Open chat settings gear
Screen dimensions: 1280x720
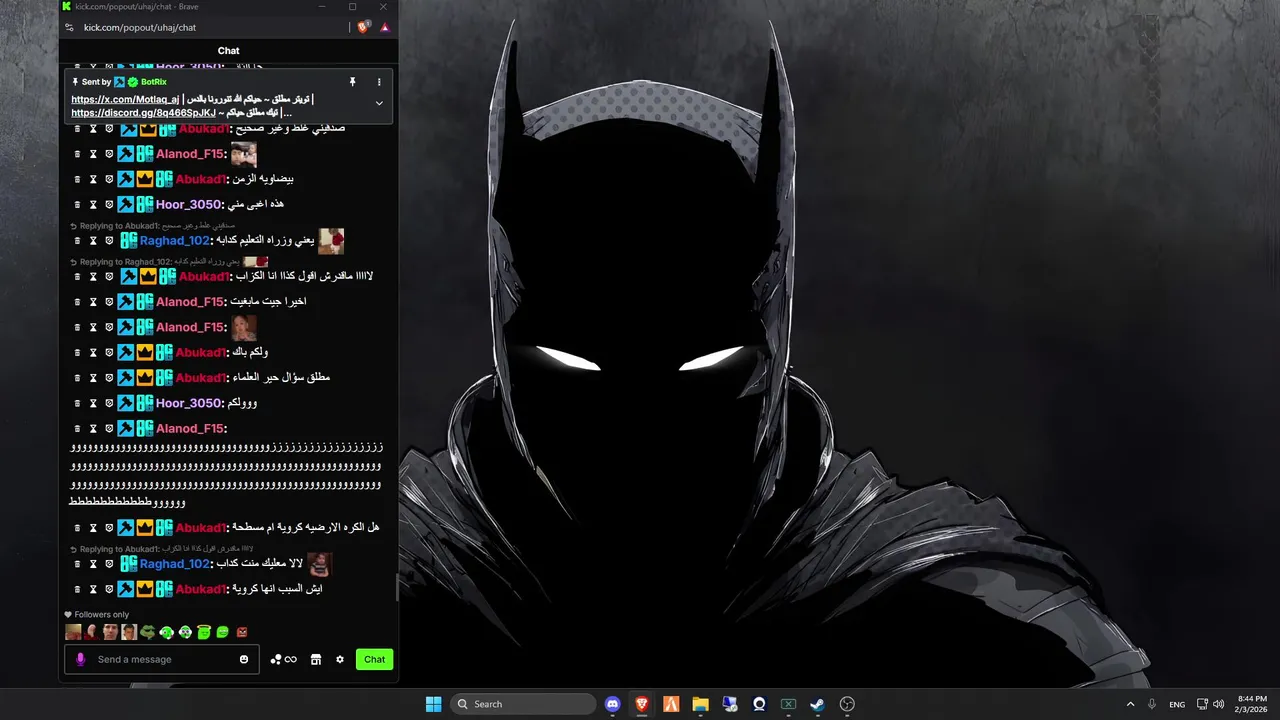pyautogui.click(x=340, y=660)
